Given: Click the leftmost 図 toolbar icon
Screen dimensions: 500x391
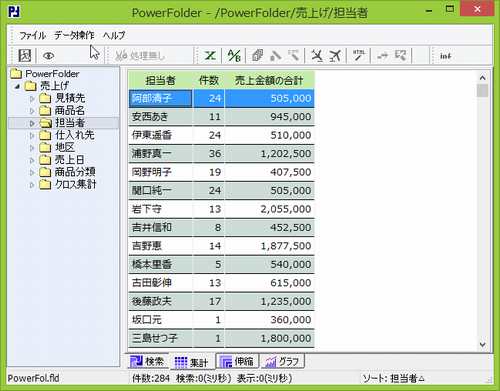Looking at the screenshot, I should pos(25,56).
